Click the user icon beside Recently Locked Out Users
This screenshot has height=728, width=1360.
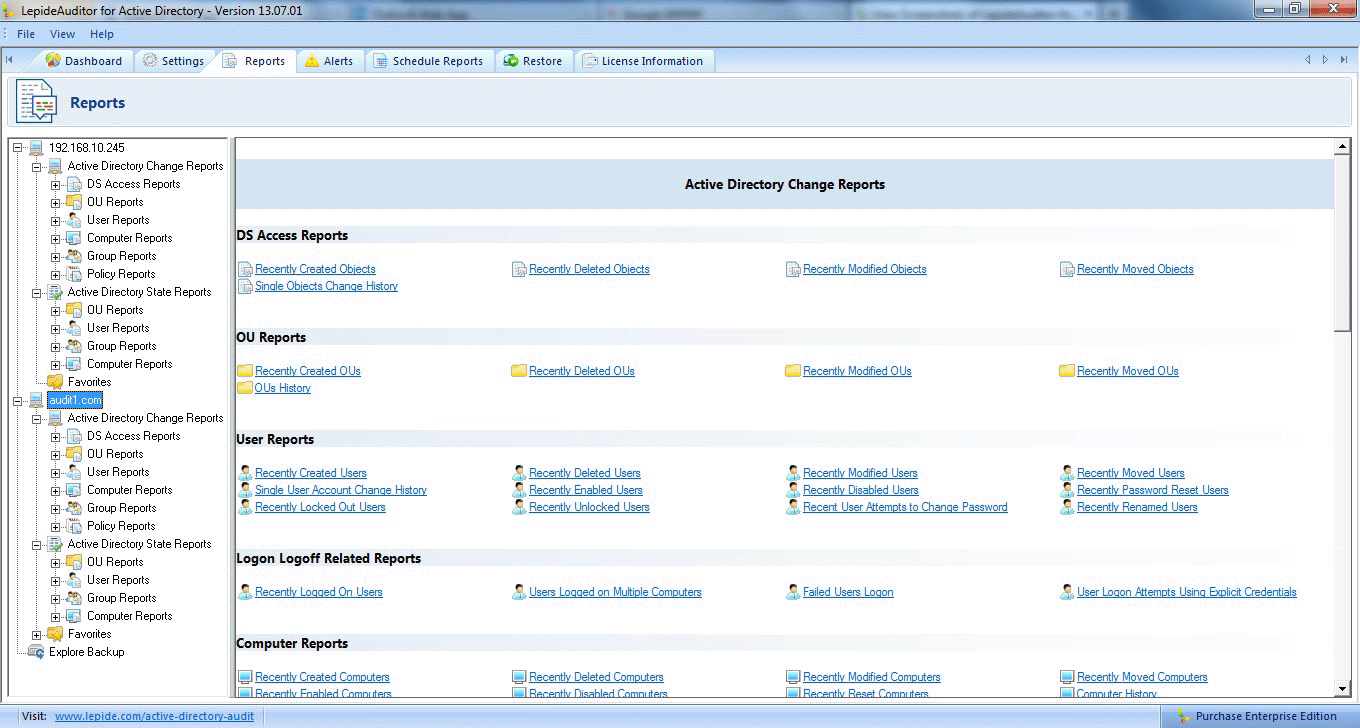[245, 507]
